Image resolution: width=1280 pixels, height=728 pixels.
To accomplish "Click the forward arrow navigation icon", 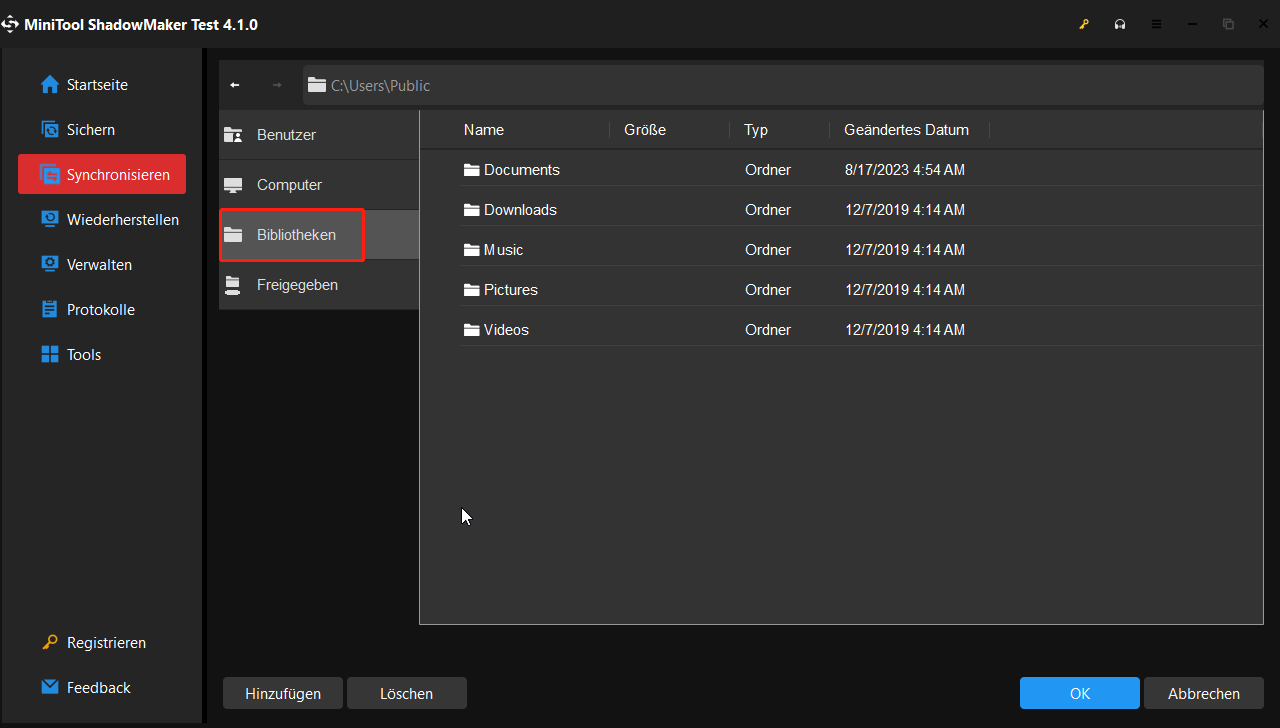I will click(x=277, y=85).
